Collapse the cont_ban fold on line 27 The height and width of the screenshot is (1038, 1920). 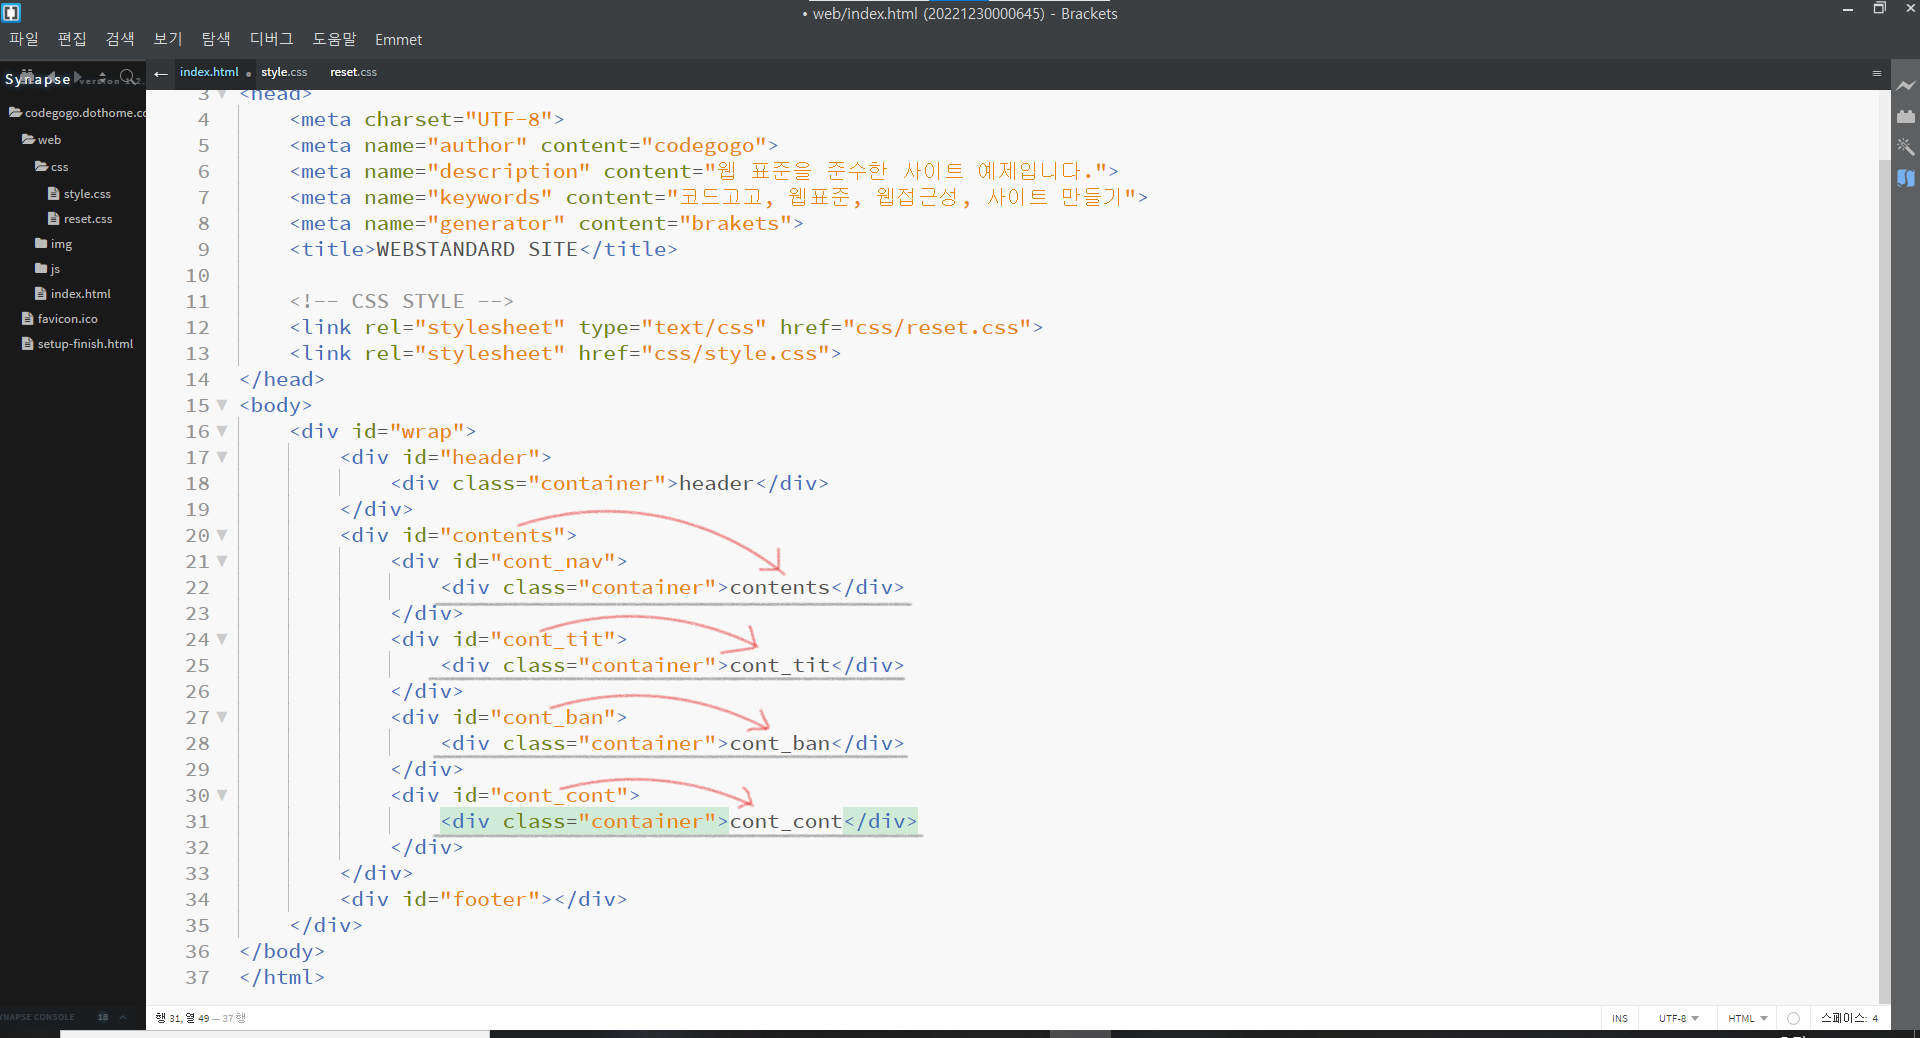tap(222, 717)
